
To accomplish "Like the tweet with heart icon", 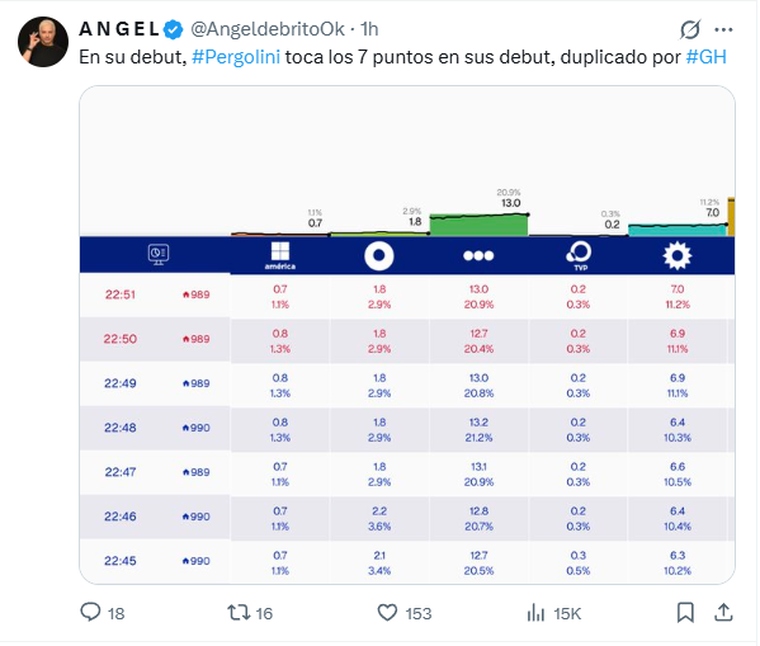I will coord(387,612).
